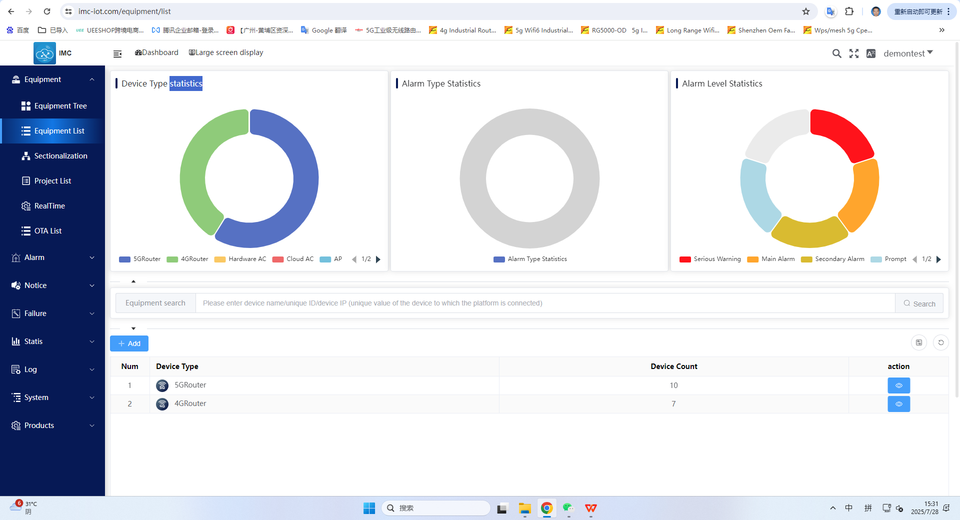Screen dimensions: 960x520
Task: Toggle Main Alarm legend item
Action: [x=771, y=259]
